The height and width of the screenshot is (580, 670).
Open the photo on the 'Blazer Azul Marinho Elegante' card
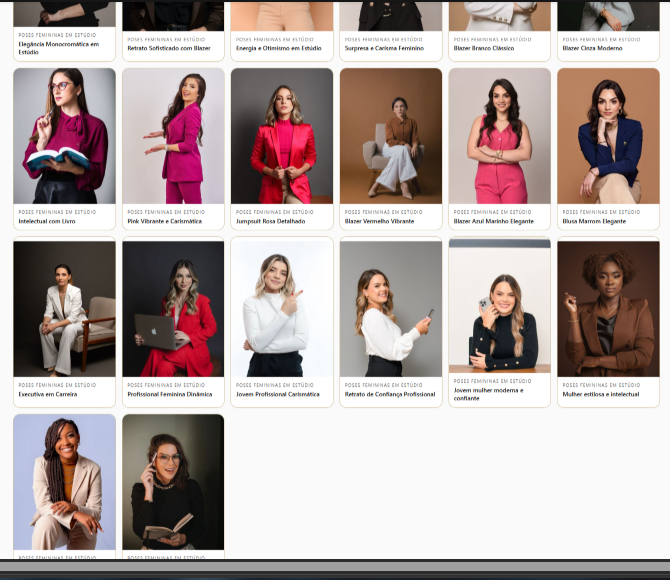point(500,136)
